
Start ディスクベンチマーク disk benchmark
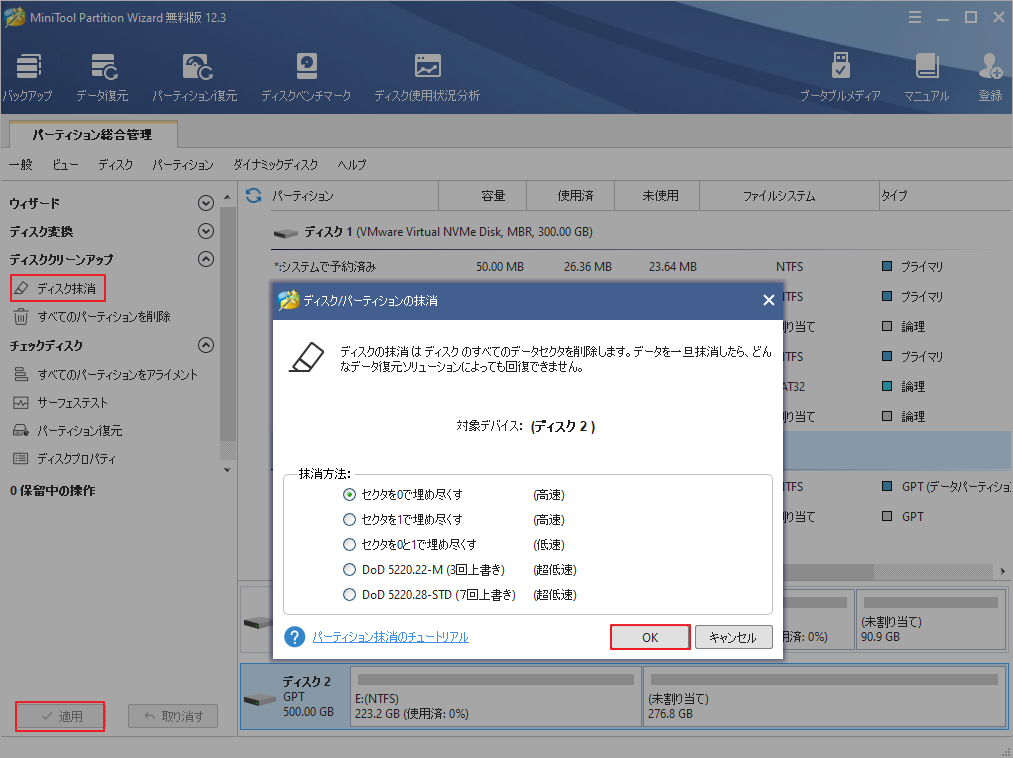tap(306, 78)
